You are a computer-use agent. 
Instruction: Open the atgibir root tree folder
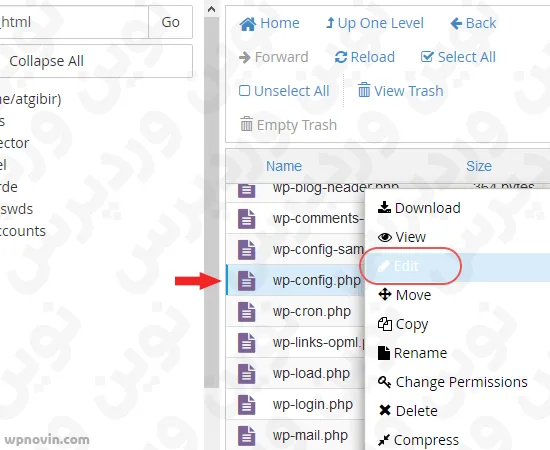pyautogui.click(x=31, y=99)
